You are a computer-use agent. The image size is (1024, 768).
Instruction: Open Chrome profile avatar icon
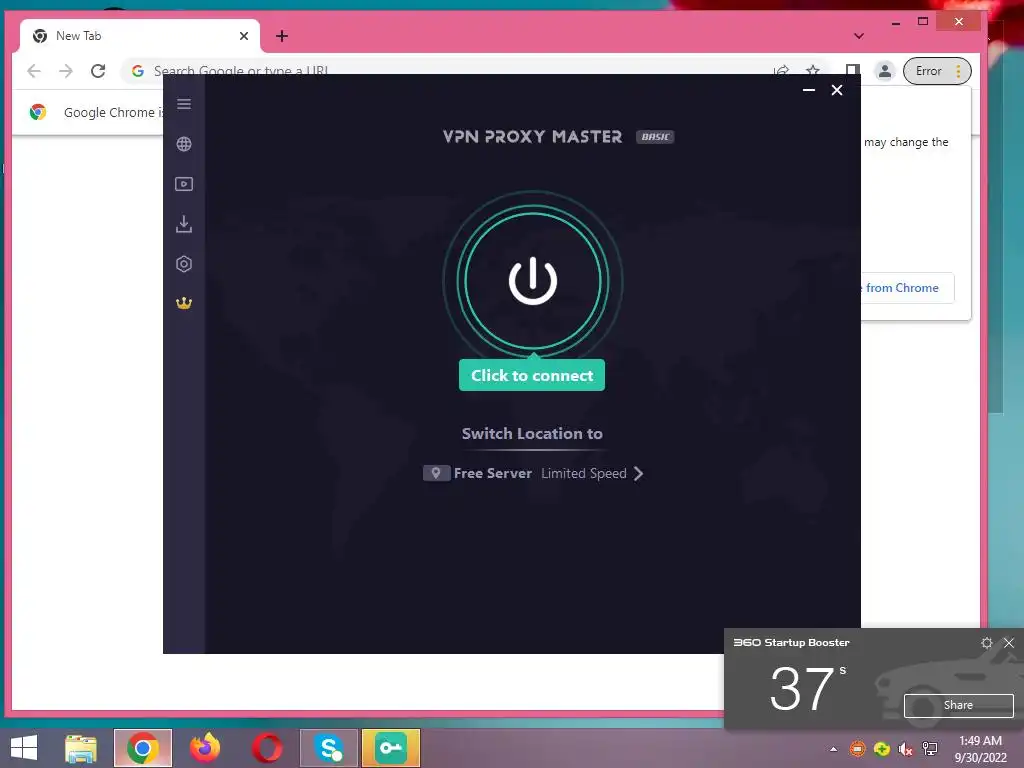884,71
